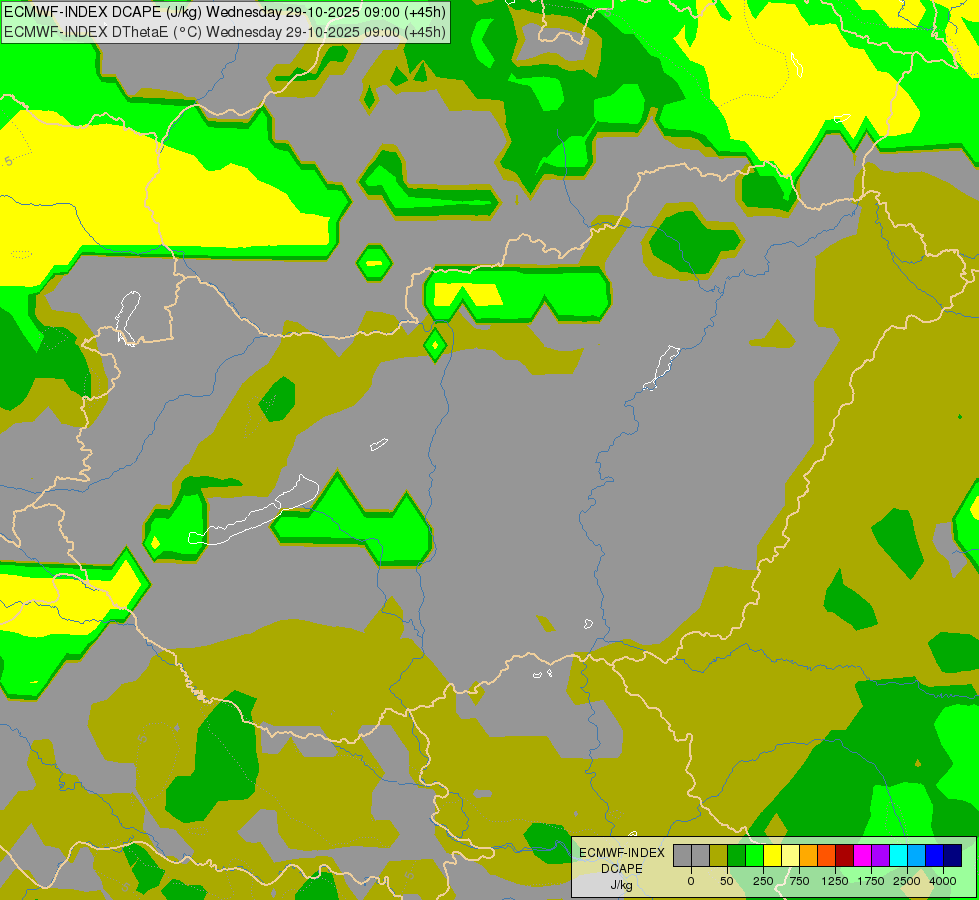The width and height of the screenshot is (979, 900).
Task: Click the legend label '250'
Action: [x=763, y=881]
